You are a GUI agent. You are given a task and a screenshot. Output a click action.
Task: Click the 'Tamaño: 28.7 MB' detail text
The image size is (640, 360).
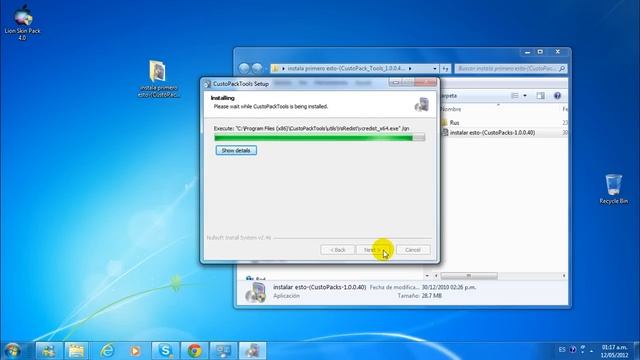coord(419,296)
